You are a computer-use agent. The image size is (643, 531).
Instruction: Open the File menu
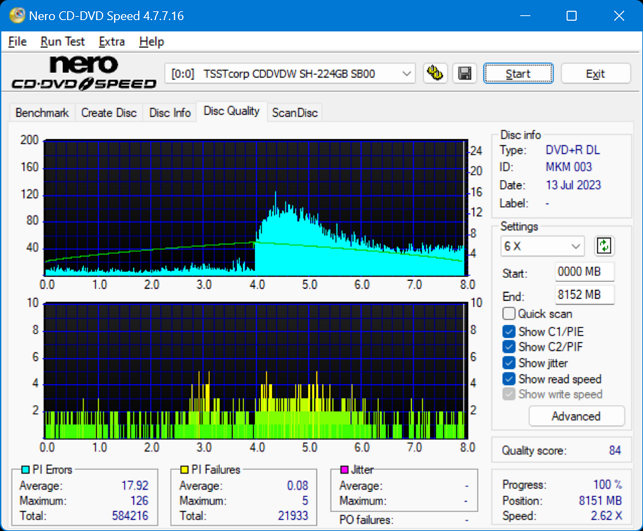click(x=17, y=41)
